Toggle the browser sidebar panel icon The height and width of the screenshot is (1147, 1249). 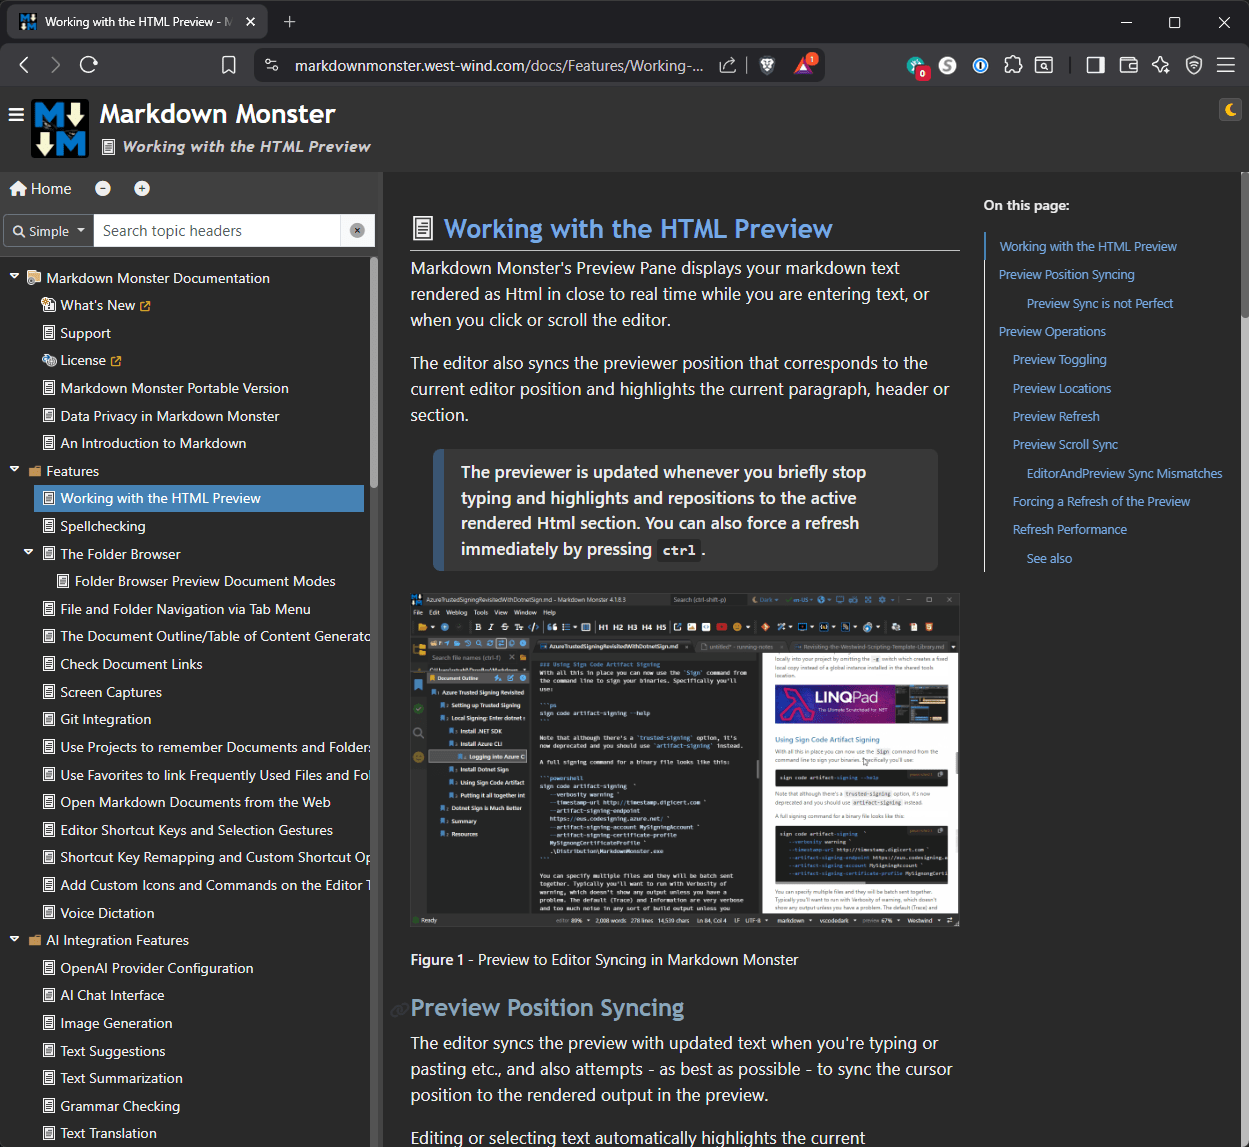click(x=1094, y=64)
